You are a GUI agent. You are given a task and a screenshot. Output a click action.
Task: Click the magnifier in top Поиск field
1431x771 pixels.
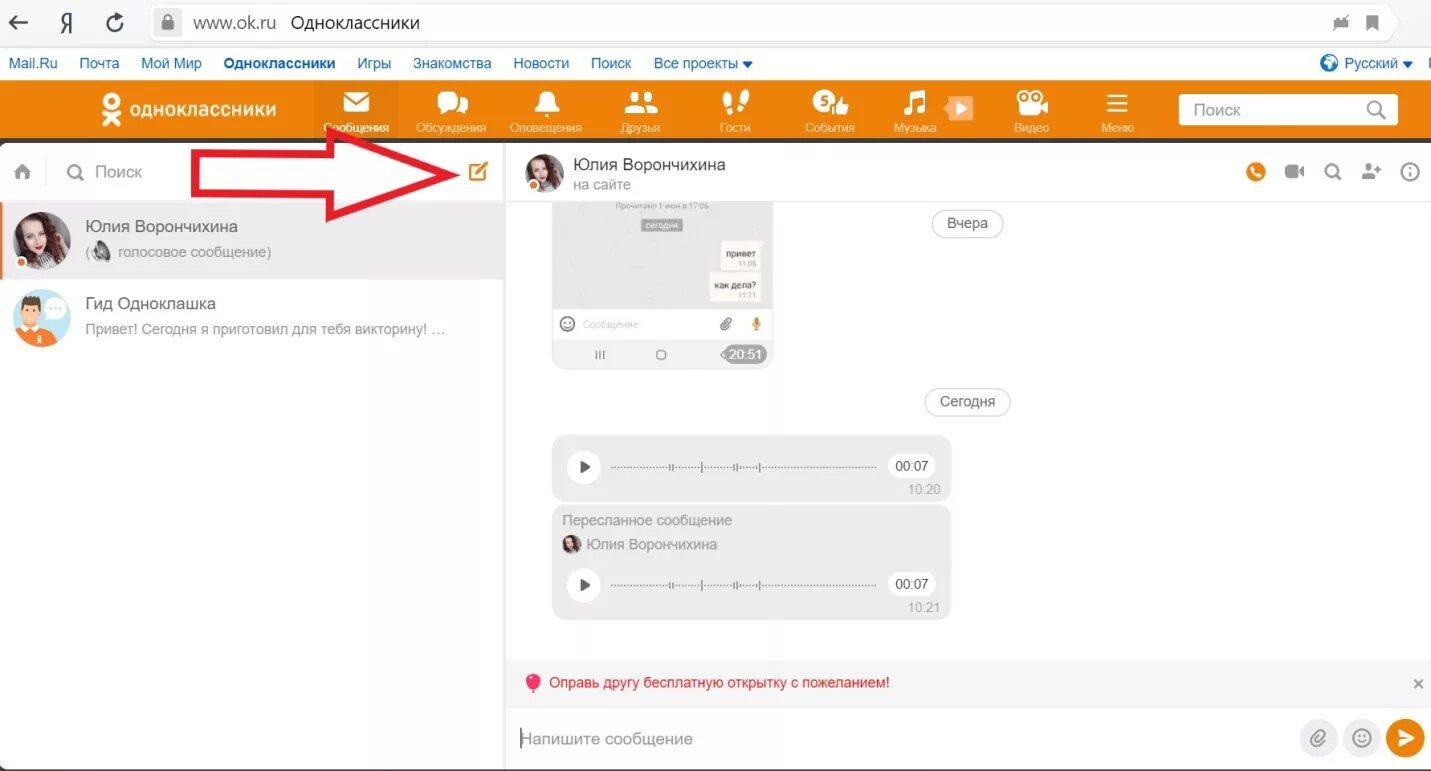point(1376,110)
